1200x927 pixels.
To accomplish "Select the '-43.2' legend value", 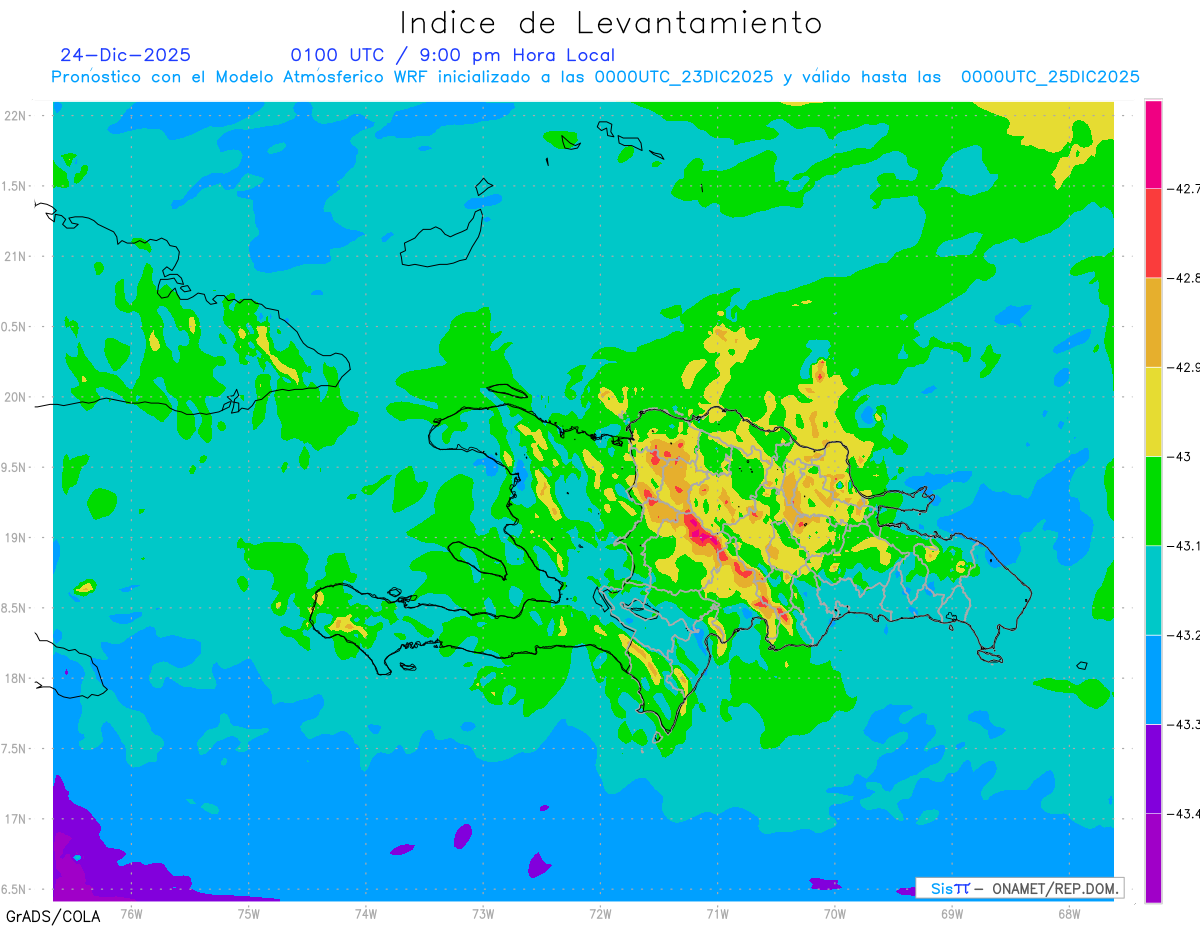I will (1185, 635).
